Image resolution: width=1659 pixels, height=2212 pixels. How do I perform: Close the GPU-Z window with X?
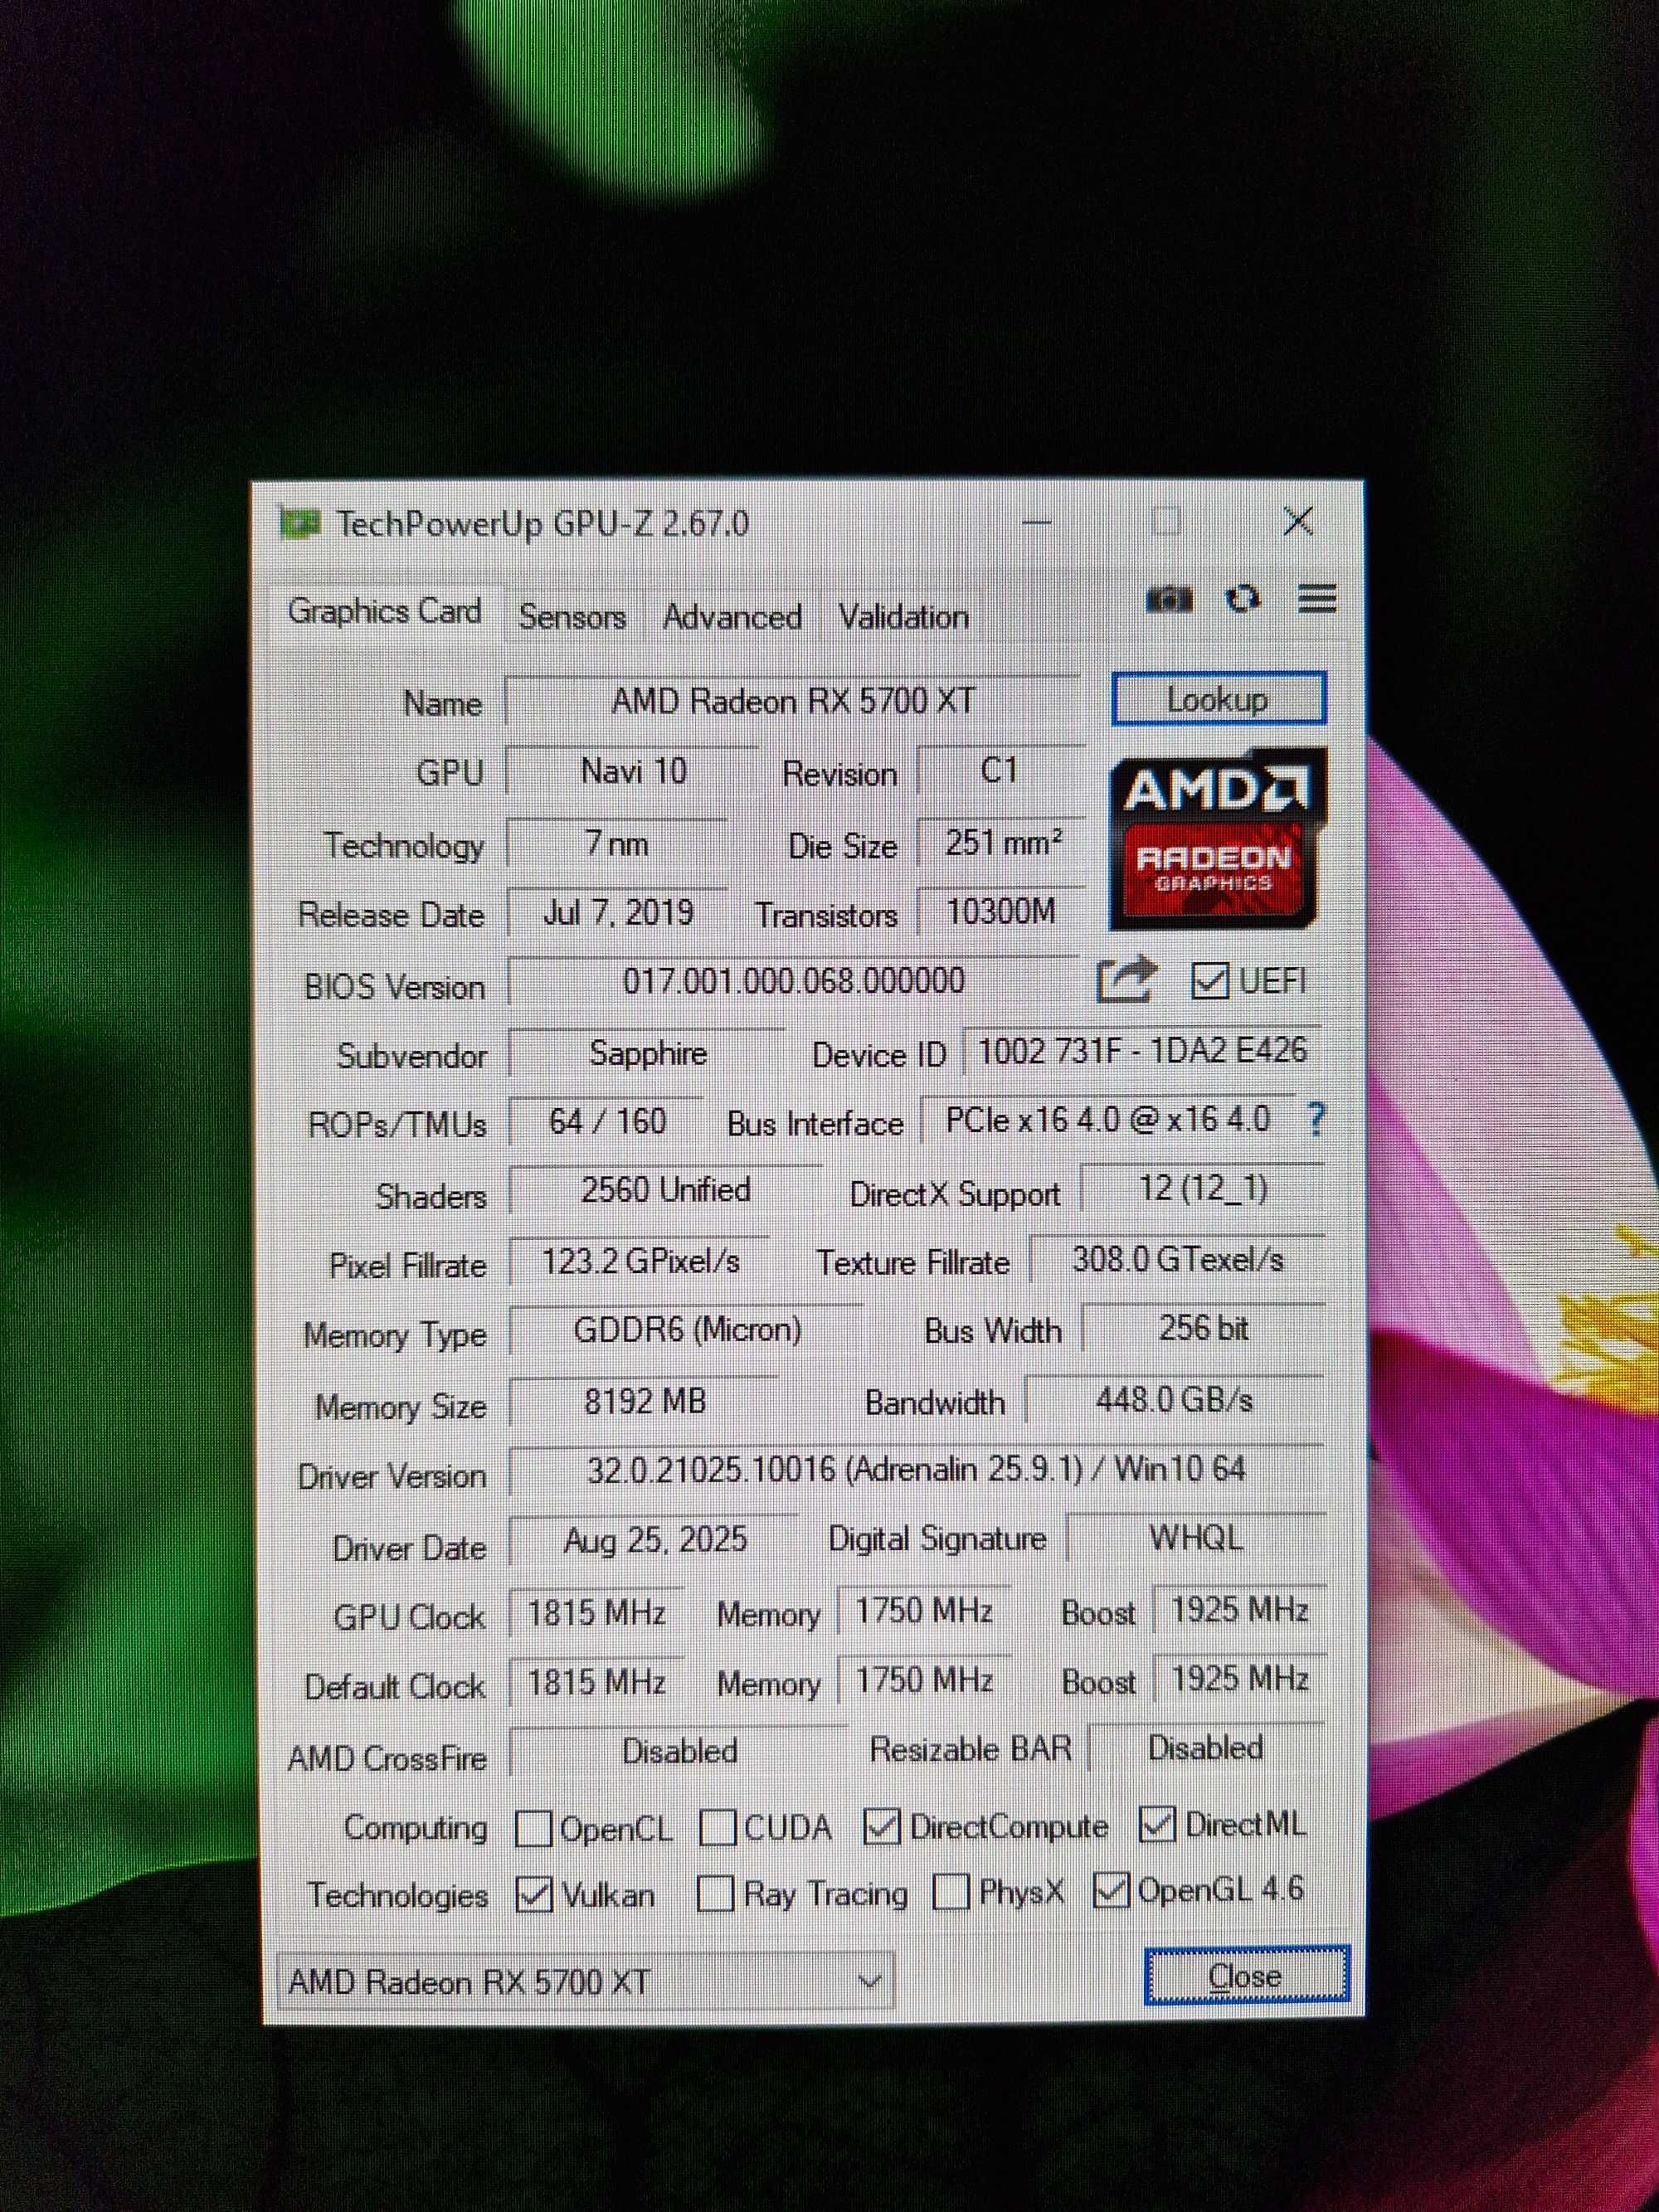coord(1298,520)
